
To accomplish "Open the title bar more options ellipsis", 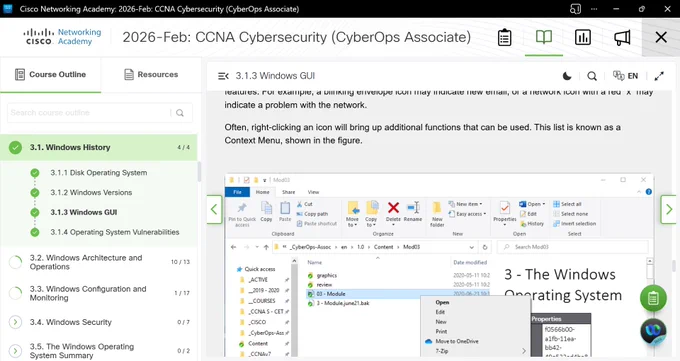I will 594,9.
